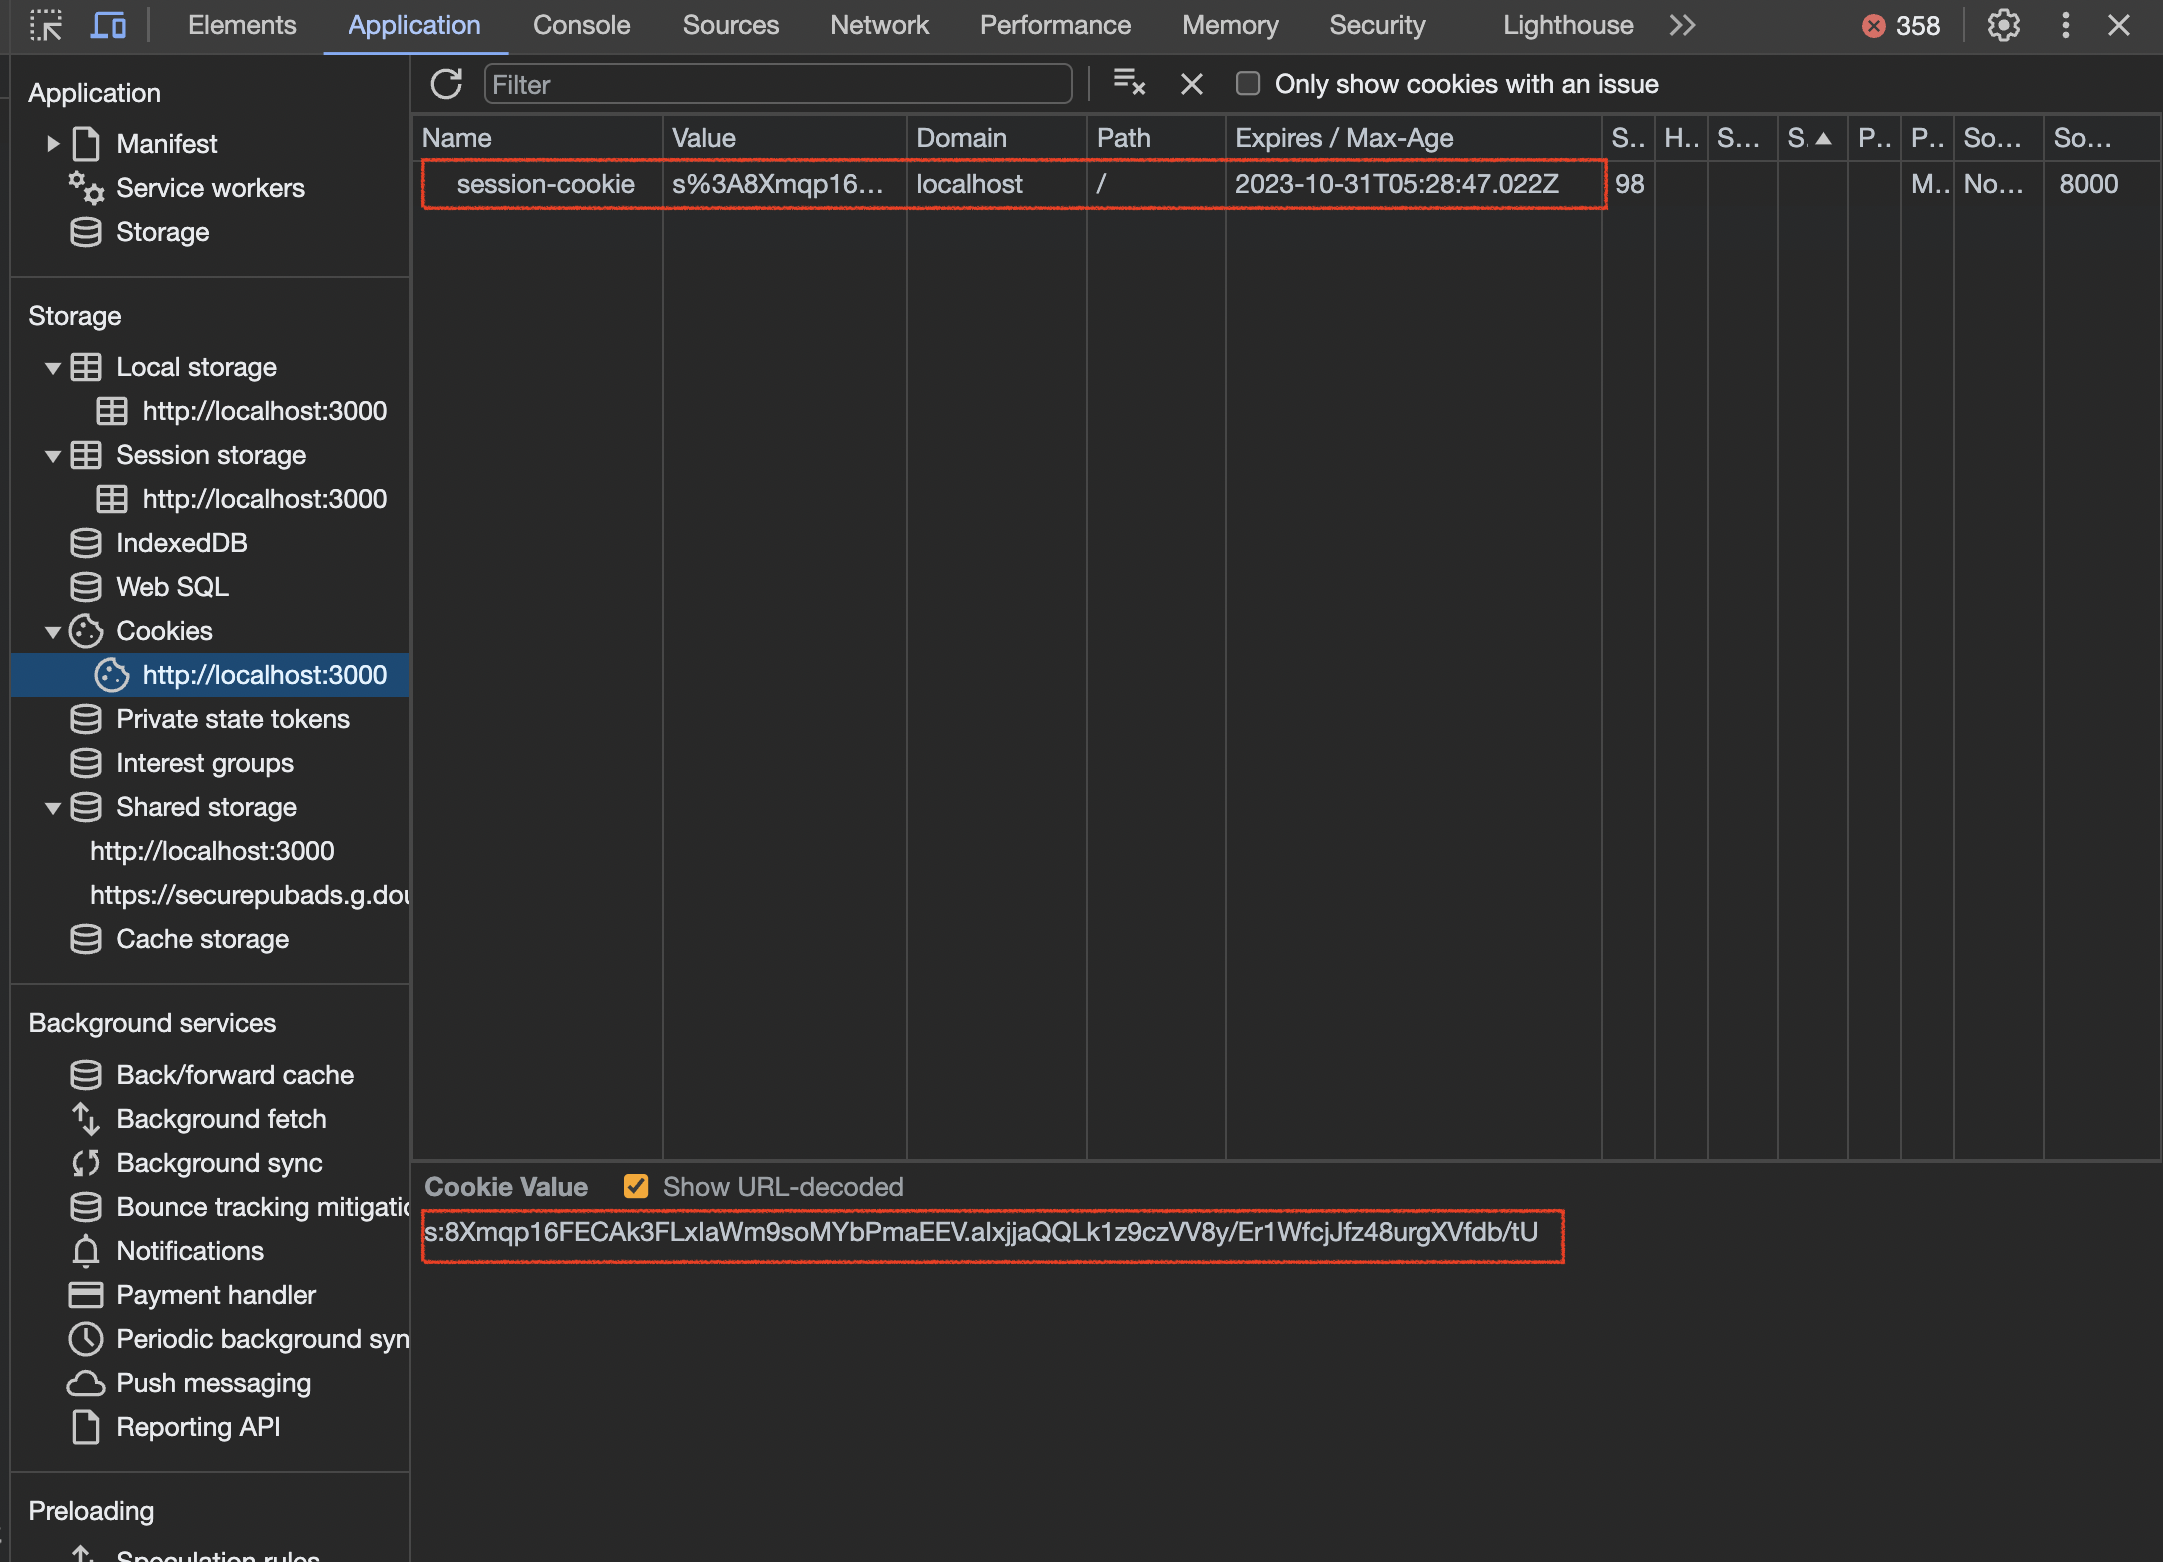2163x1562 pixels.
Task: Expand the Manifest tree arrow
Action: (53, 144)
